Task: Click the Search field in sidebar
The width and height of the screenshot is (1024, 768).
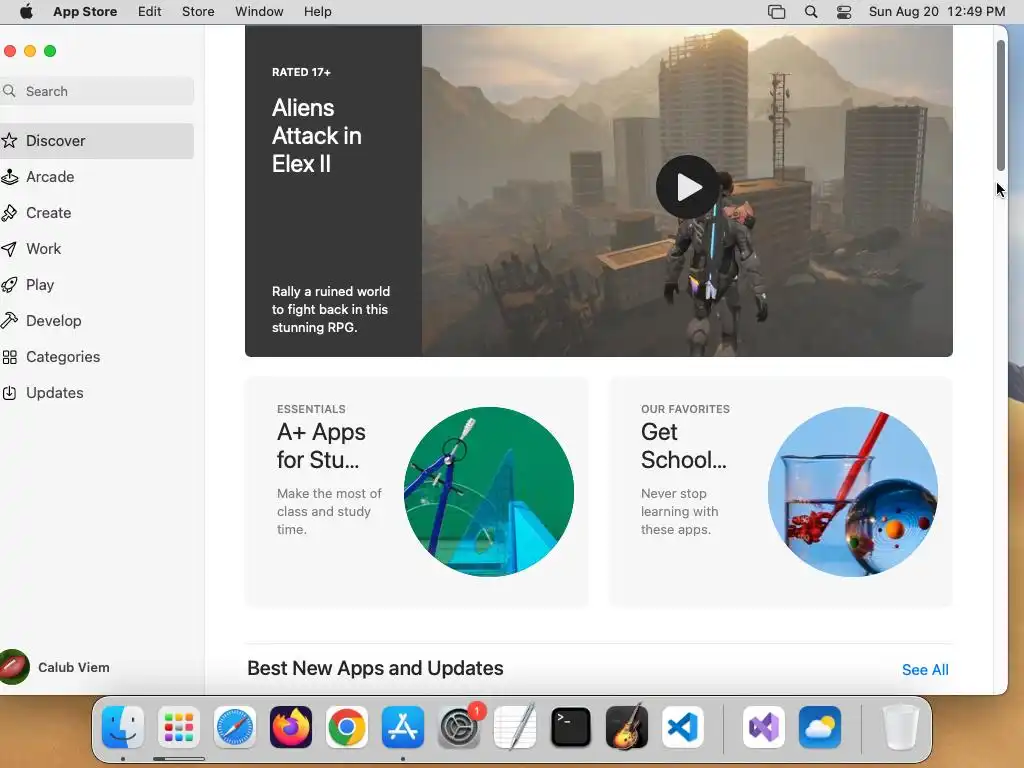Action: pyautogui.click(x=98, y=91)
